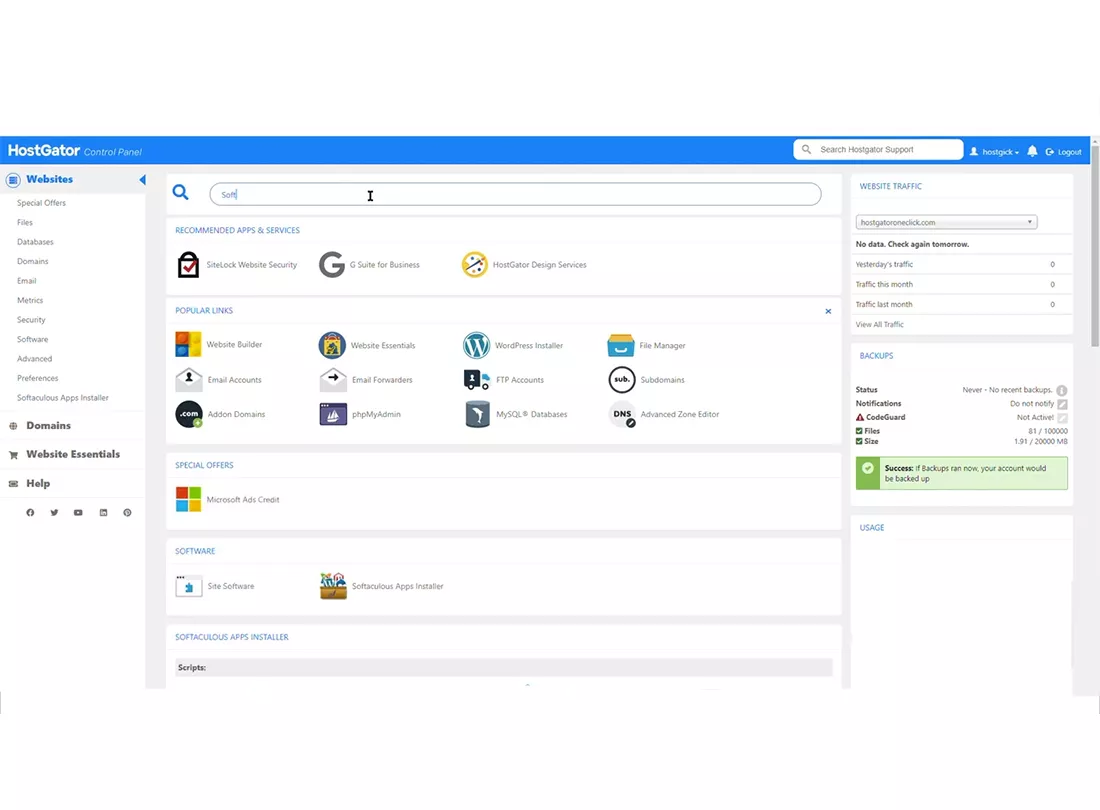Open Website Essentials icon in Popular Links
The width and height of the screenshot is (1100, 810).
coord(332,345)
